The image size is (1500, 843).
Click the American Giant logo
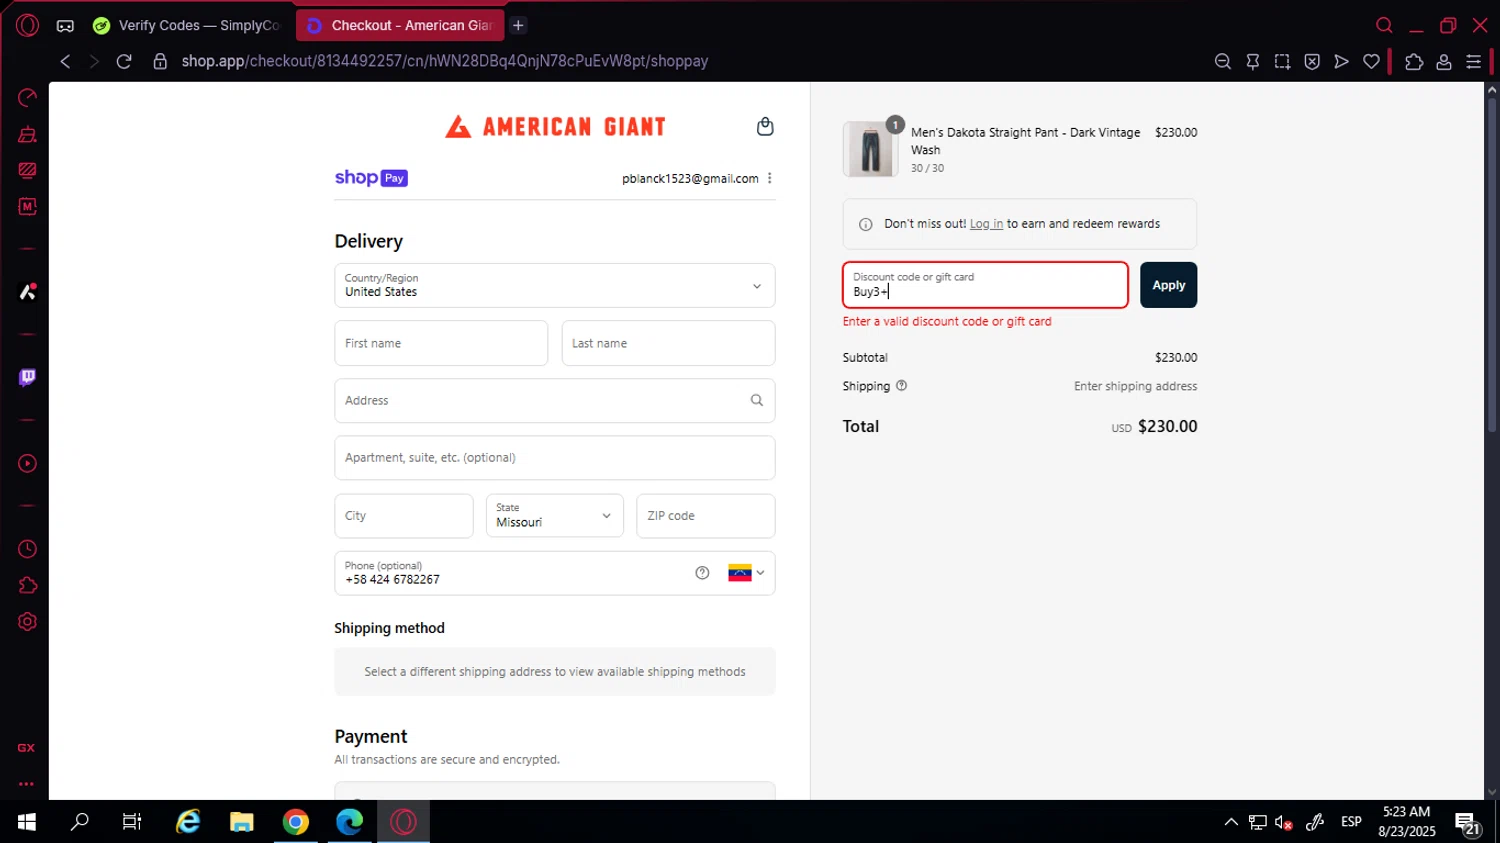(x=555, y=126)
